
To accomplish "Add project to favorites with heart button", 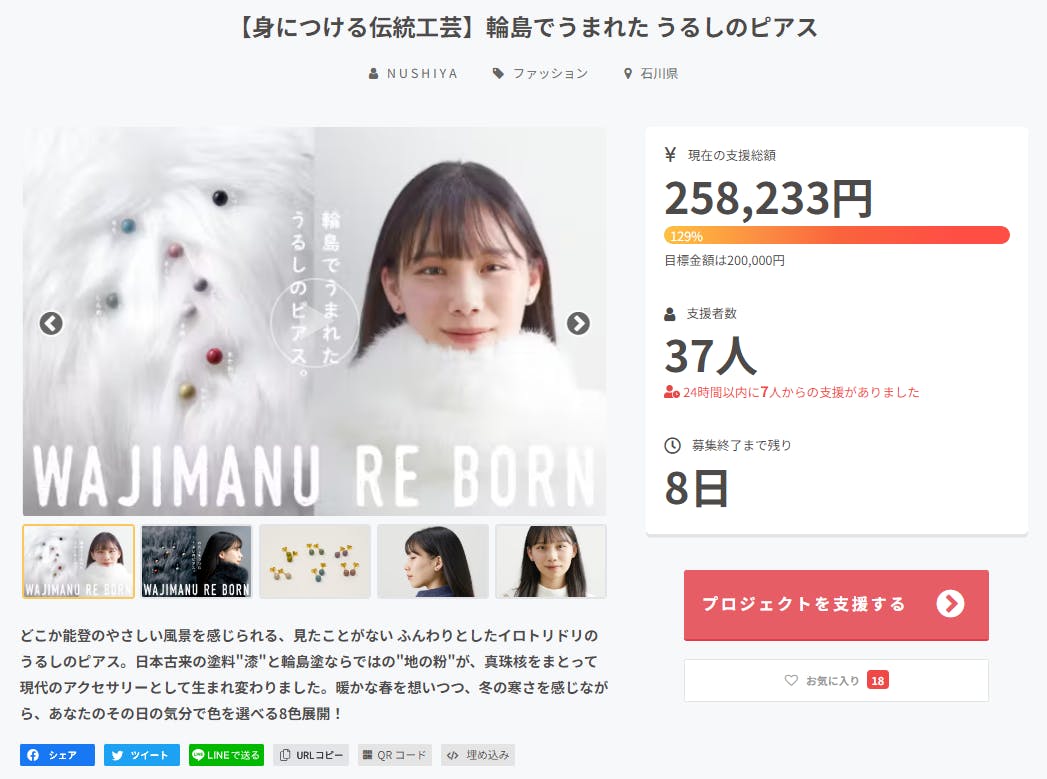I will point(836,680).
